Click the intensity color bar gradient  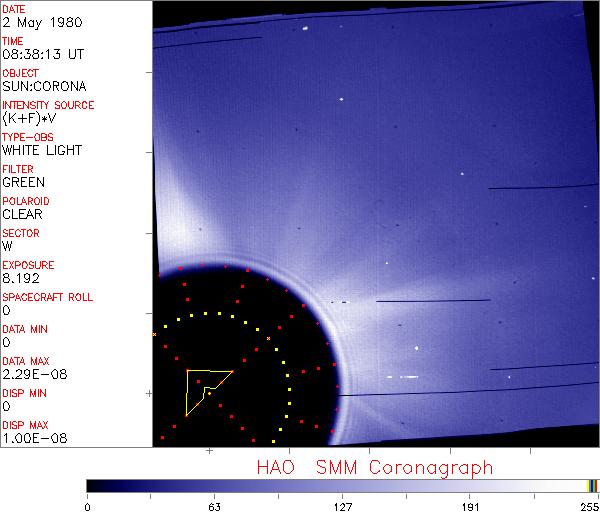(x=337, y=485)
